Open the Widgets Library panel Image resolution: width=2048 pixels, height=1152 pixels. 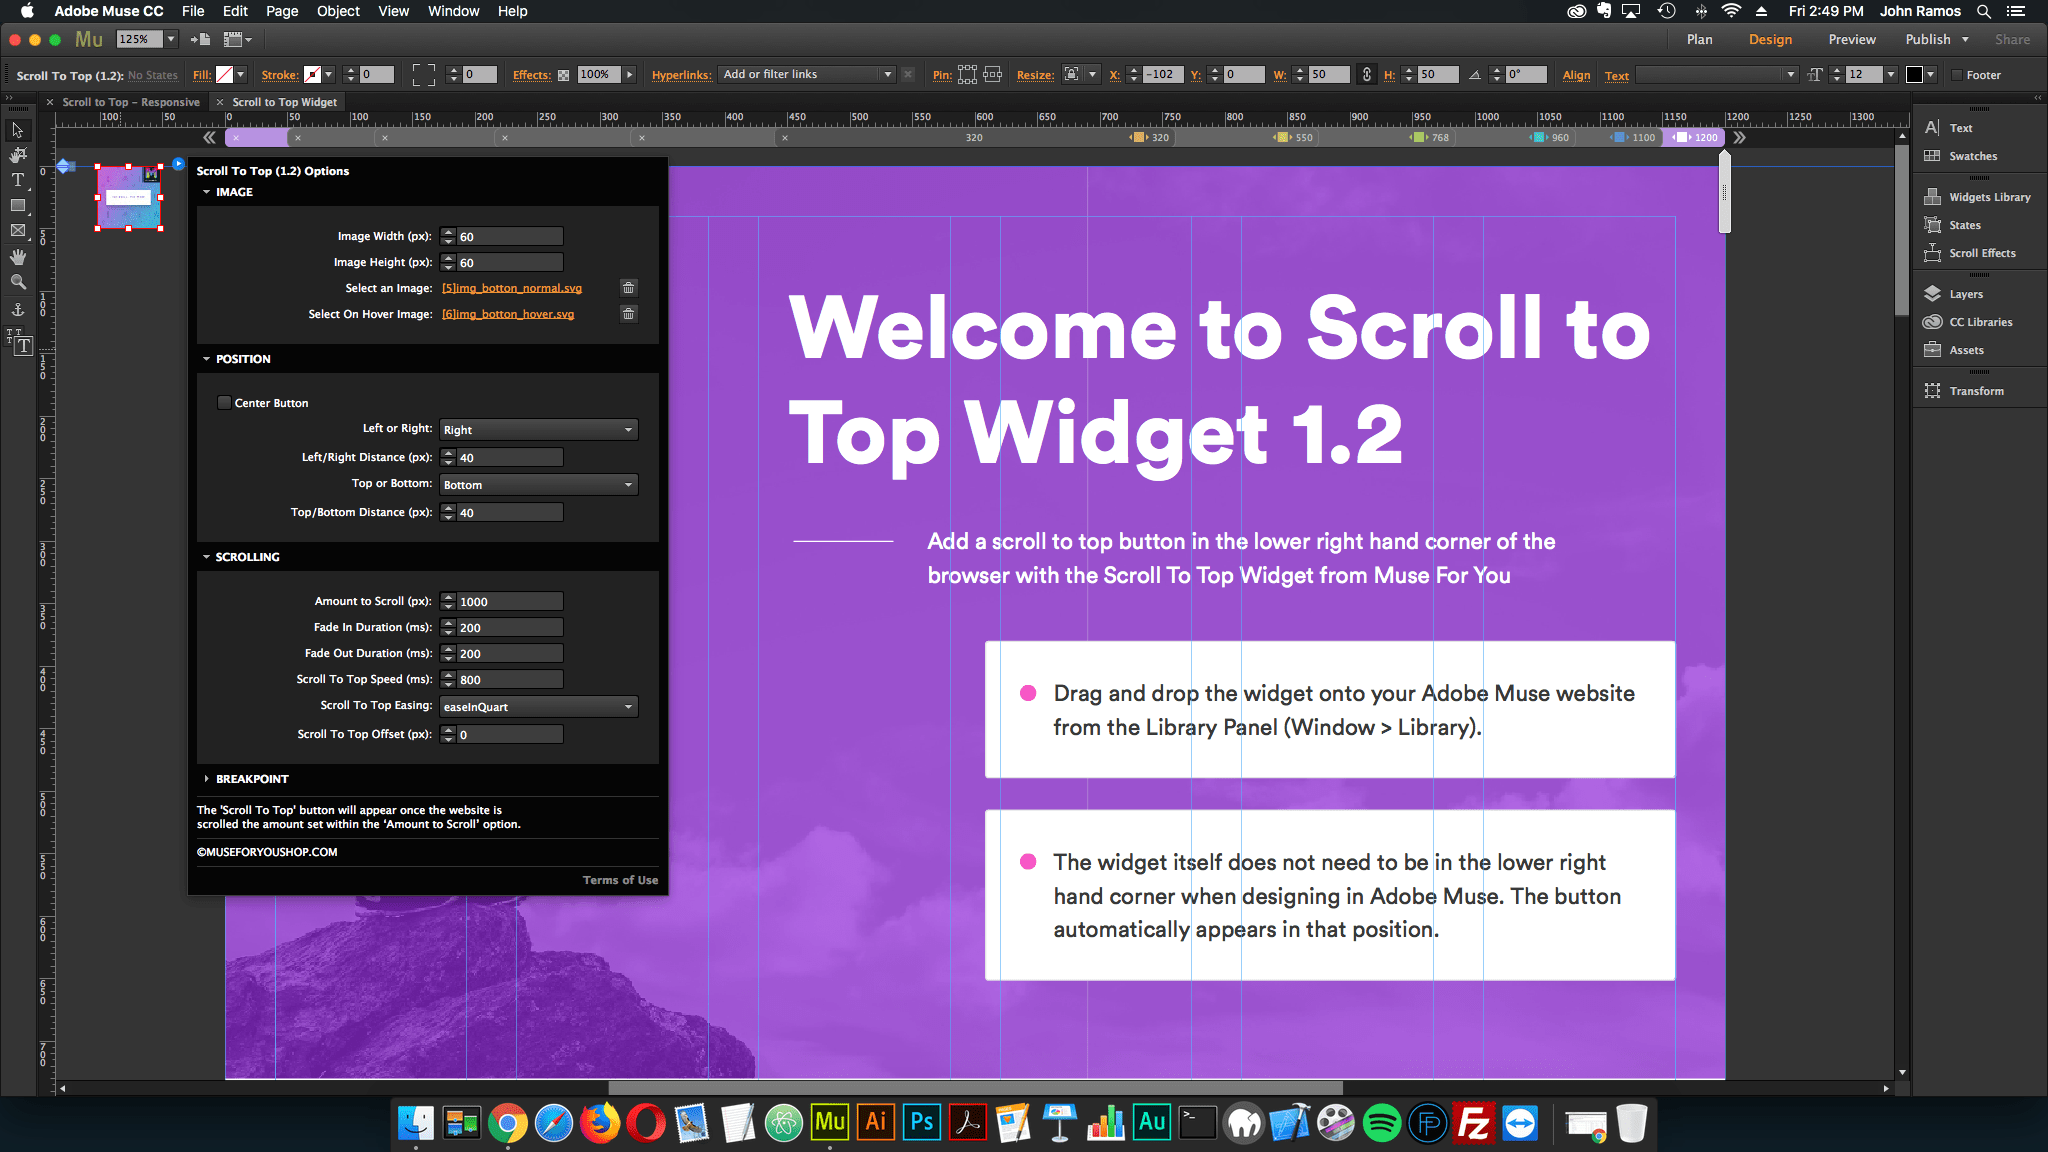click(1988, 197)
